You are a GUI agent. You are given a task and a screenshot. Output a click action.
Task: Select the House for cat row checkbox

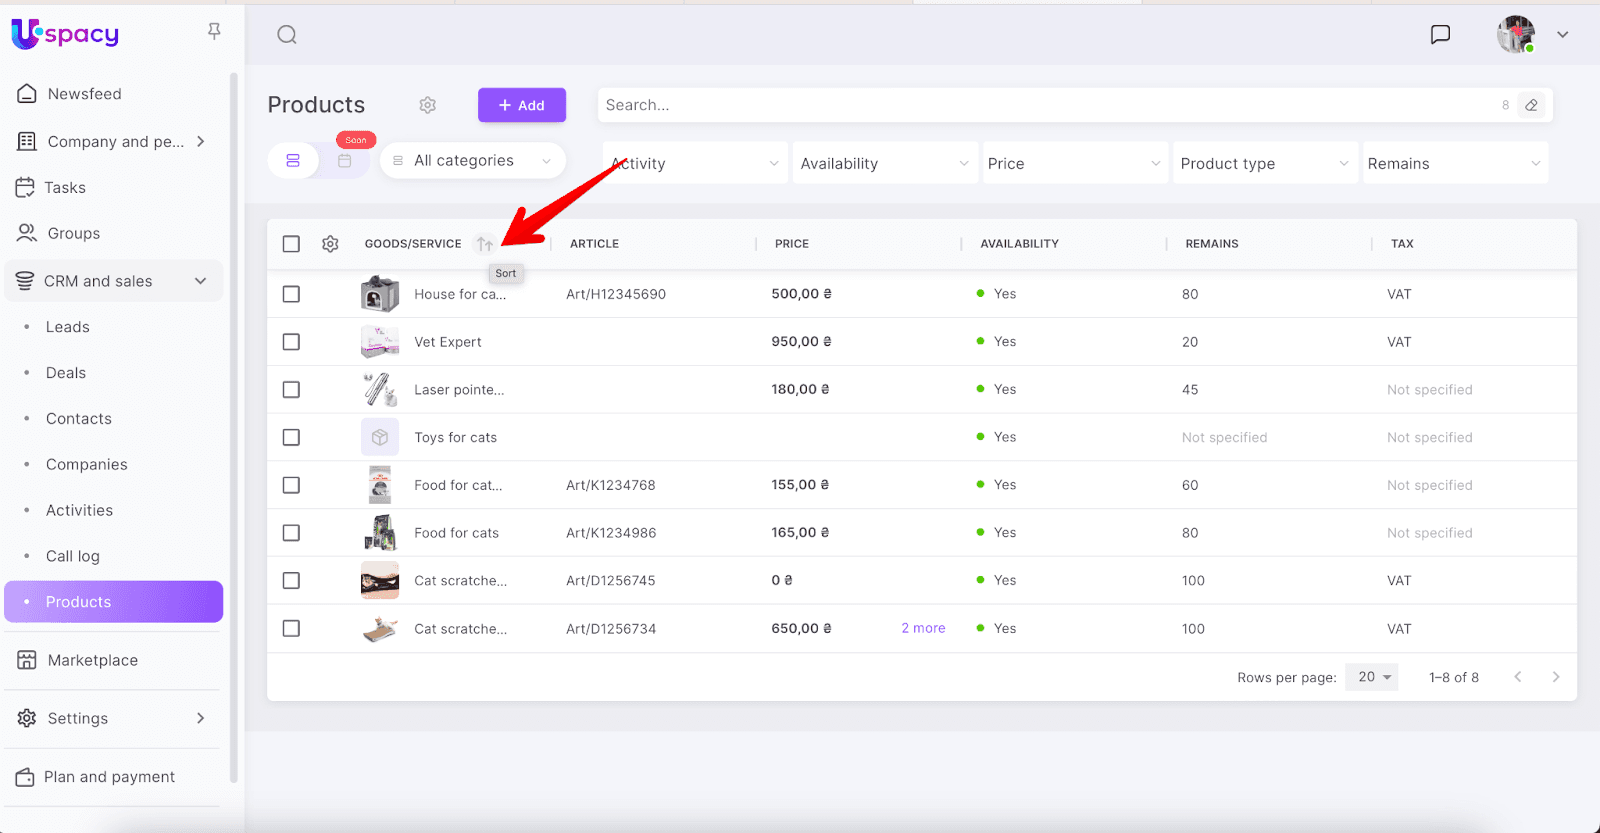(x=291, y=294)
